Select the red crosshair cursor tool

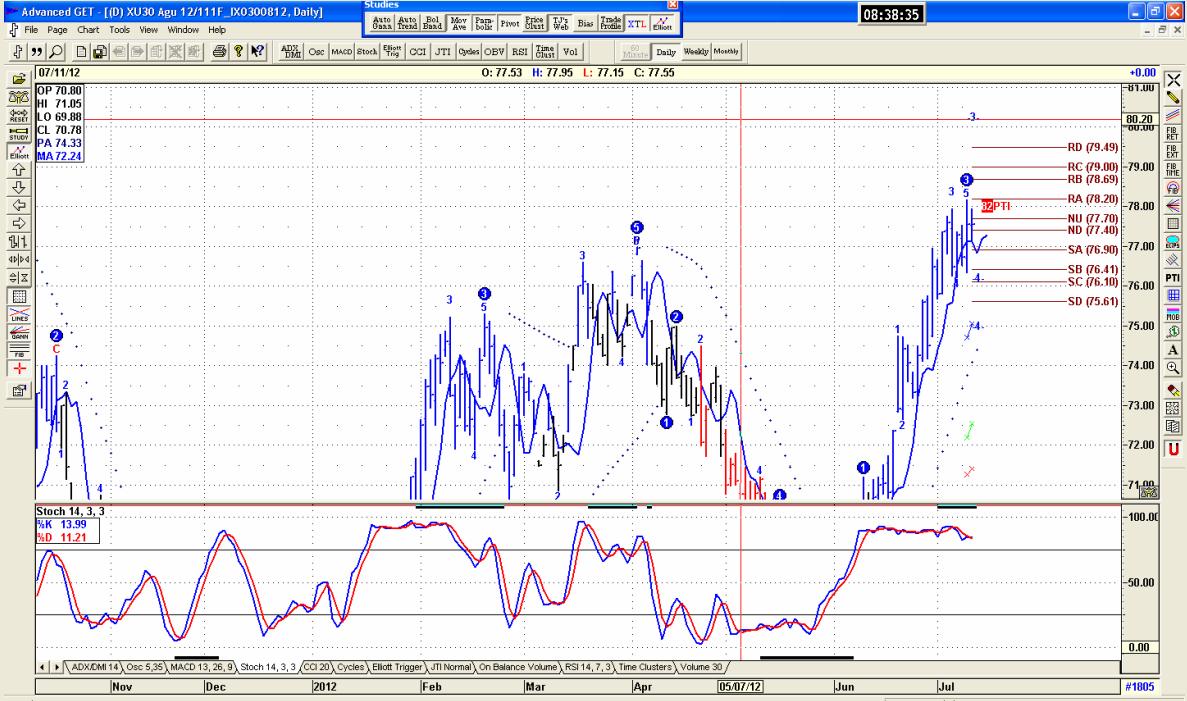[x=19, y=369]
